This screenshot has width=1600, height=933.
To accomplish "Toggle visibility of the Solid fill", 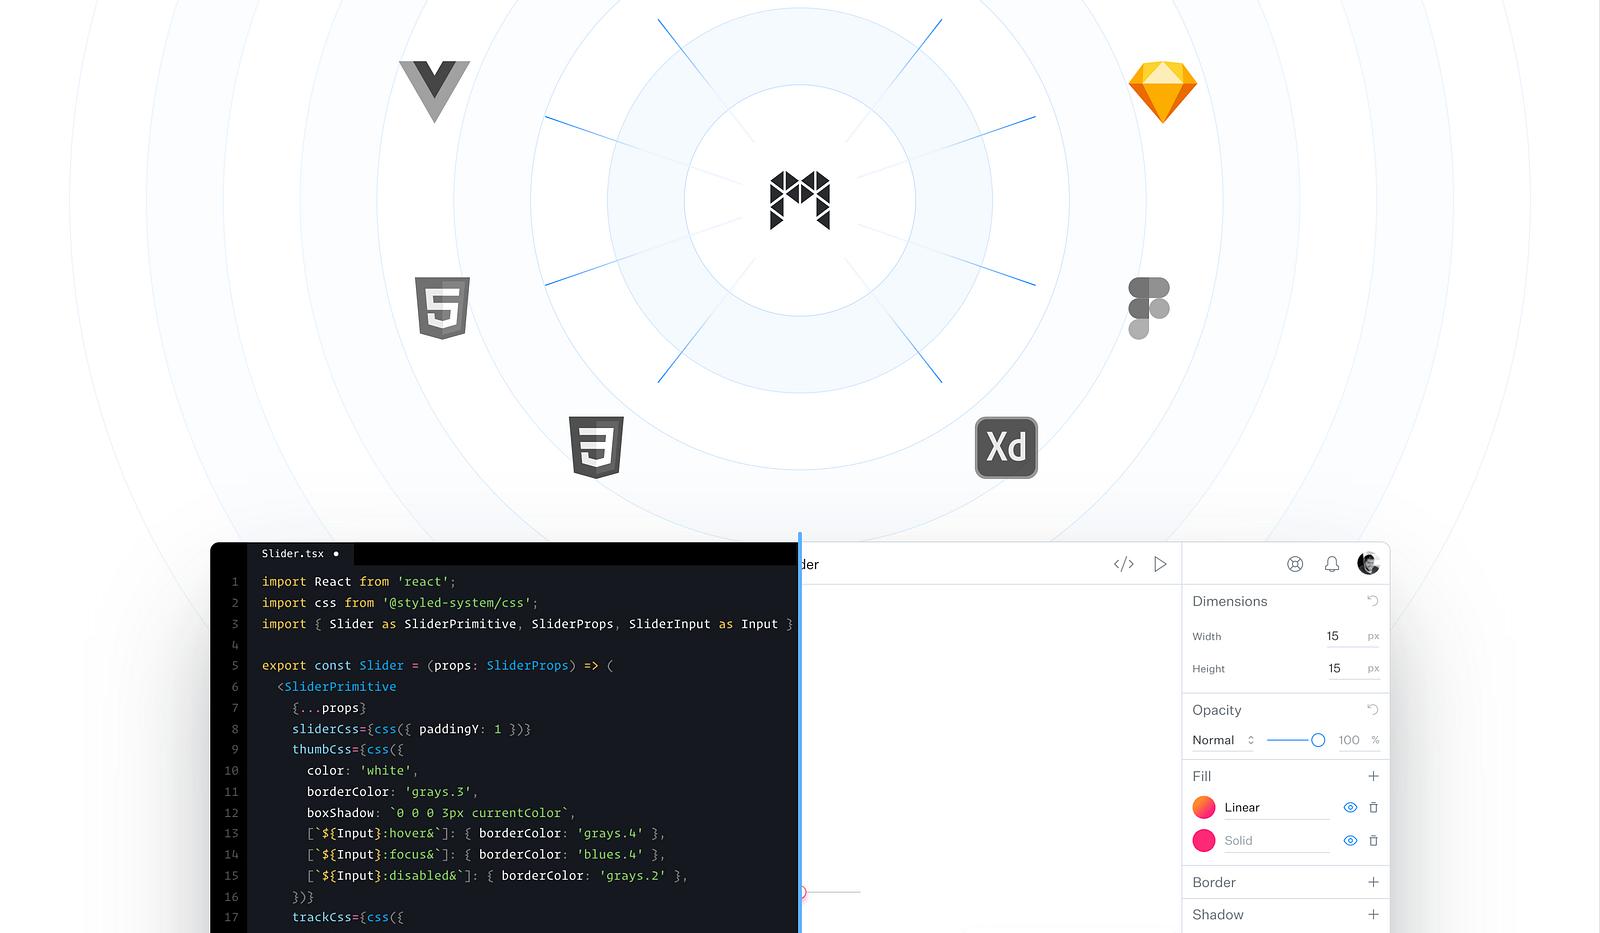I will (x=1350, y=841).
